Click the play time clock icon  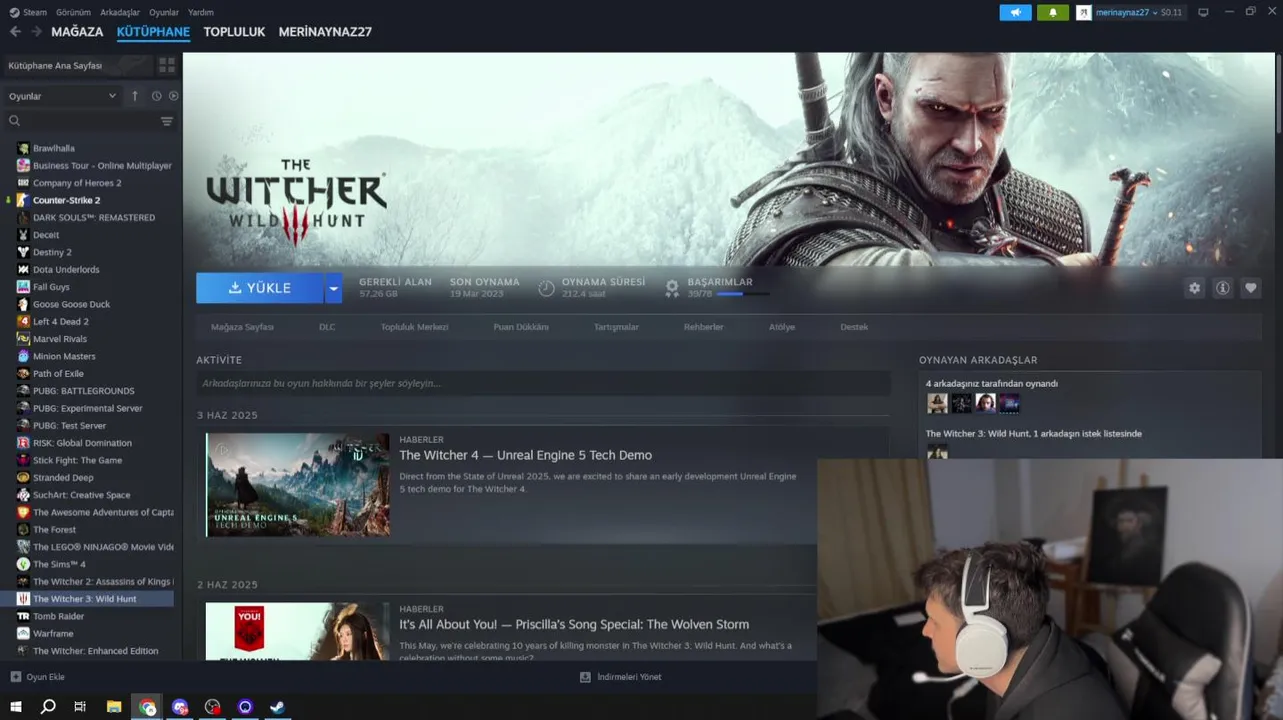click(x=546, y=288)
